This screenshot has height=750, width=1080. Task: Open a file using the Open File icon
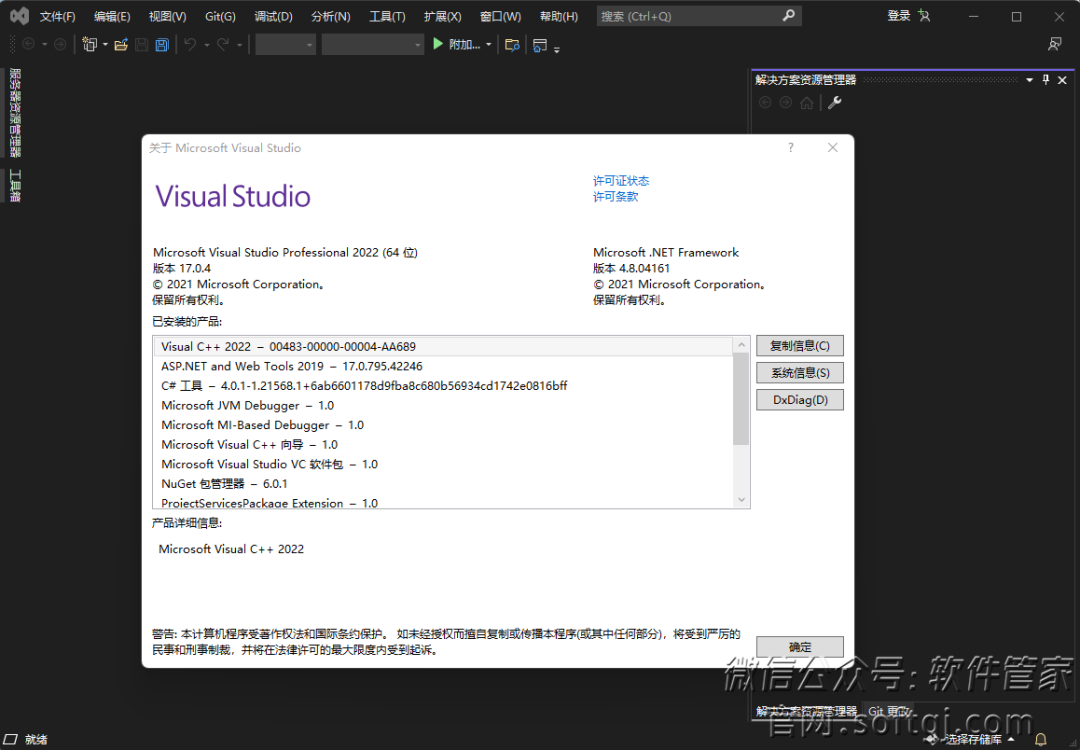(x=122, y=44)
